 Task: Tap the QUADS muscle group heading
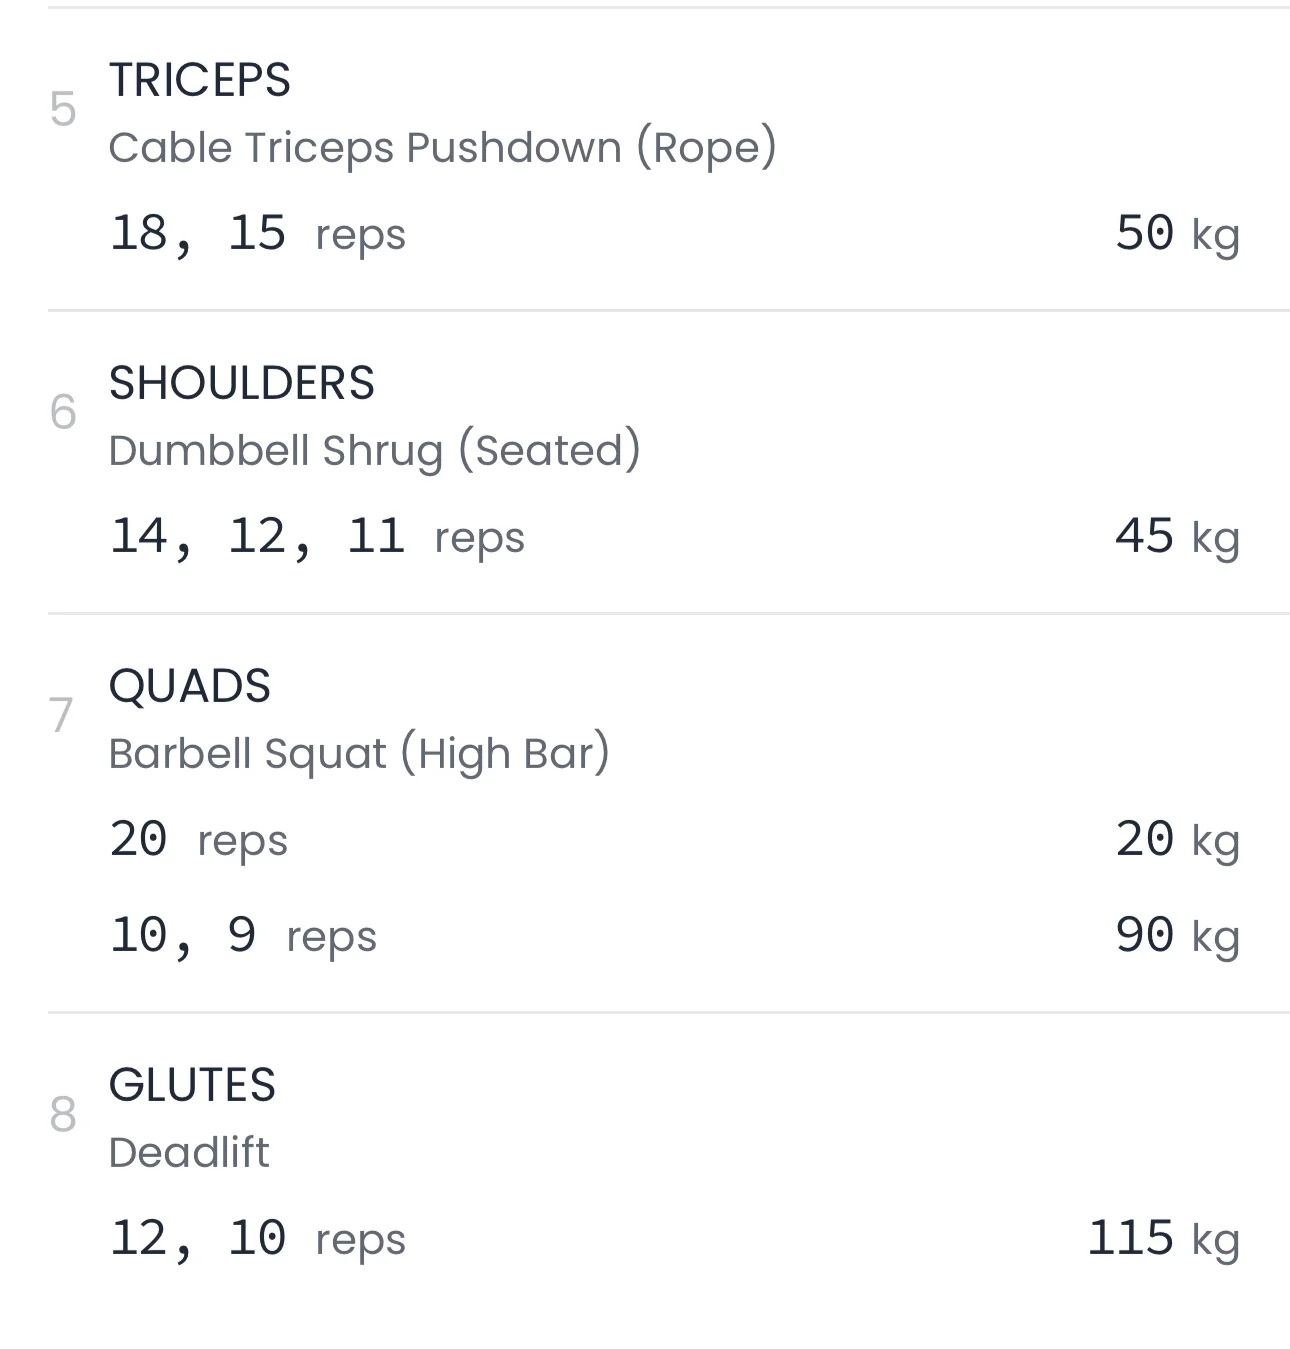click(189, 686)
